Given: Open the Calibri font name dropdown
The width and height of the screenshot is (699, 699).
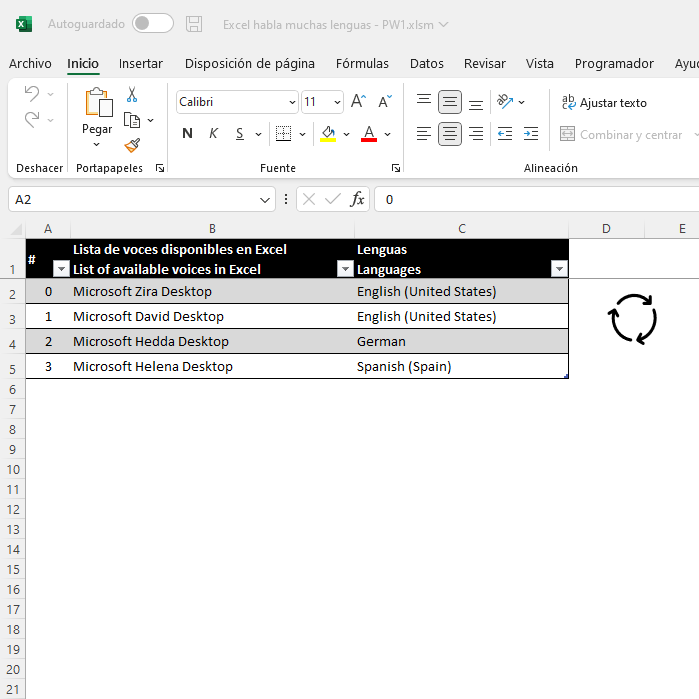Looking at the screenshot, I should pyautogui.click(x=292, y=103).
